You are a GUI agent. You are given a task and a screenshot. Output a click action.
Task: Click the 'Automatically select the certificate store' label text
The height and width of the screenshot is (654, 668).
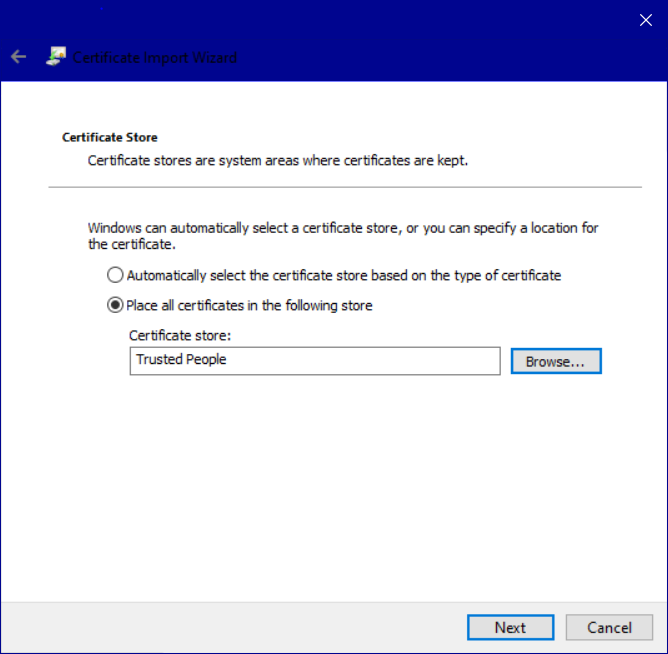(343, 275)
